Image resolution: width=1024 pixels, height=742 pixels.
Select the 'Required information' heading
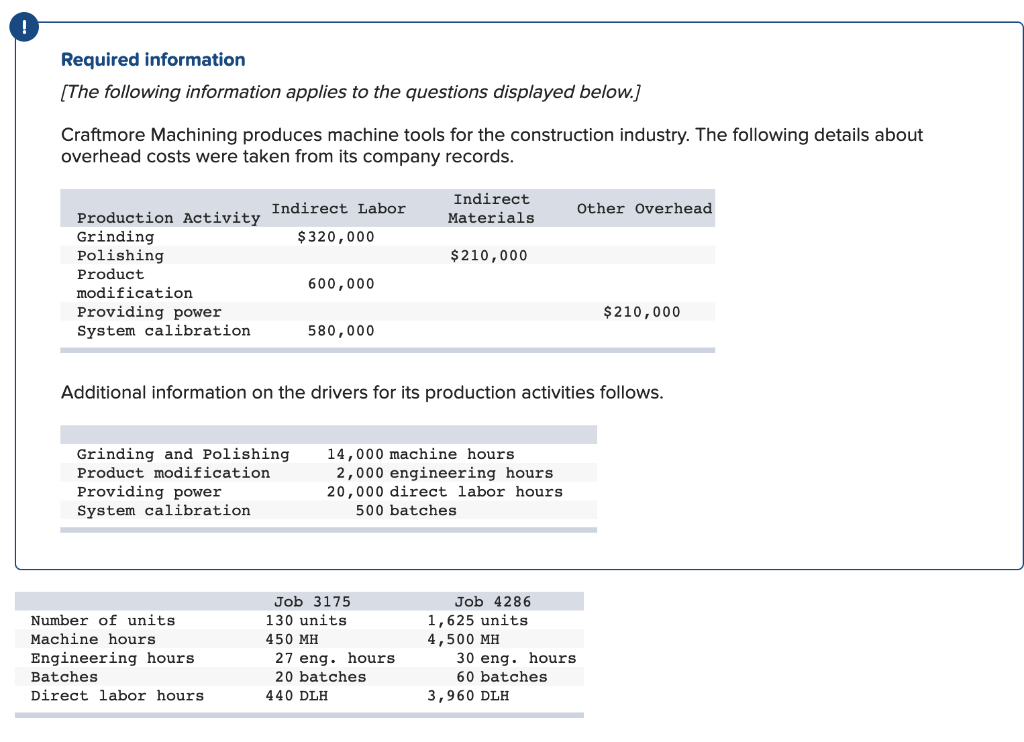click(x=153, y=59)
